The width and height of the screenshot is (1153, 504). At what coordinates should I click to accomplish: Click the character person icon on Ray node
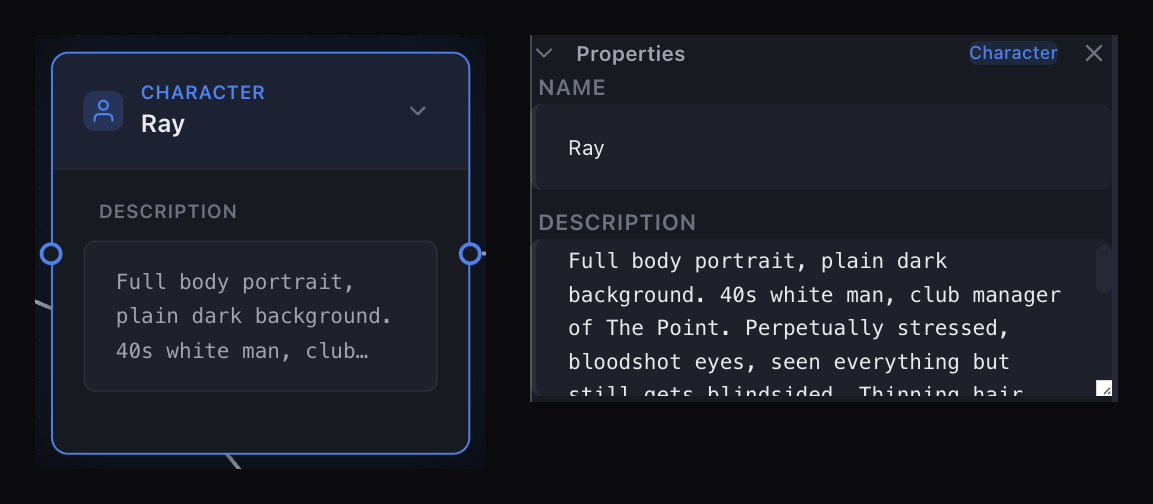click(103, 111)
